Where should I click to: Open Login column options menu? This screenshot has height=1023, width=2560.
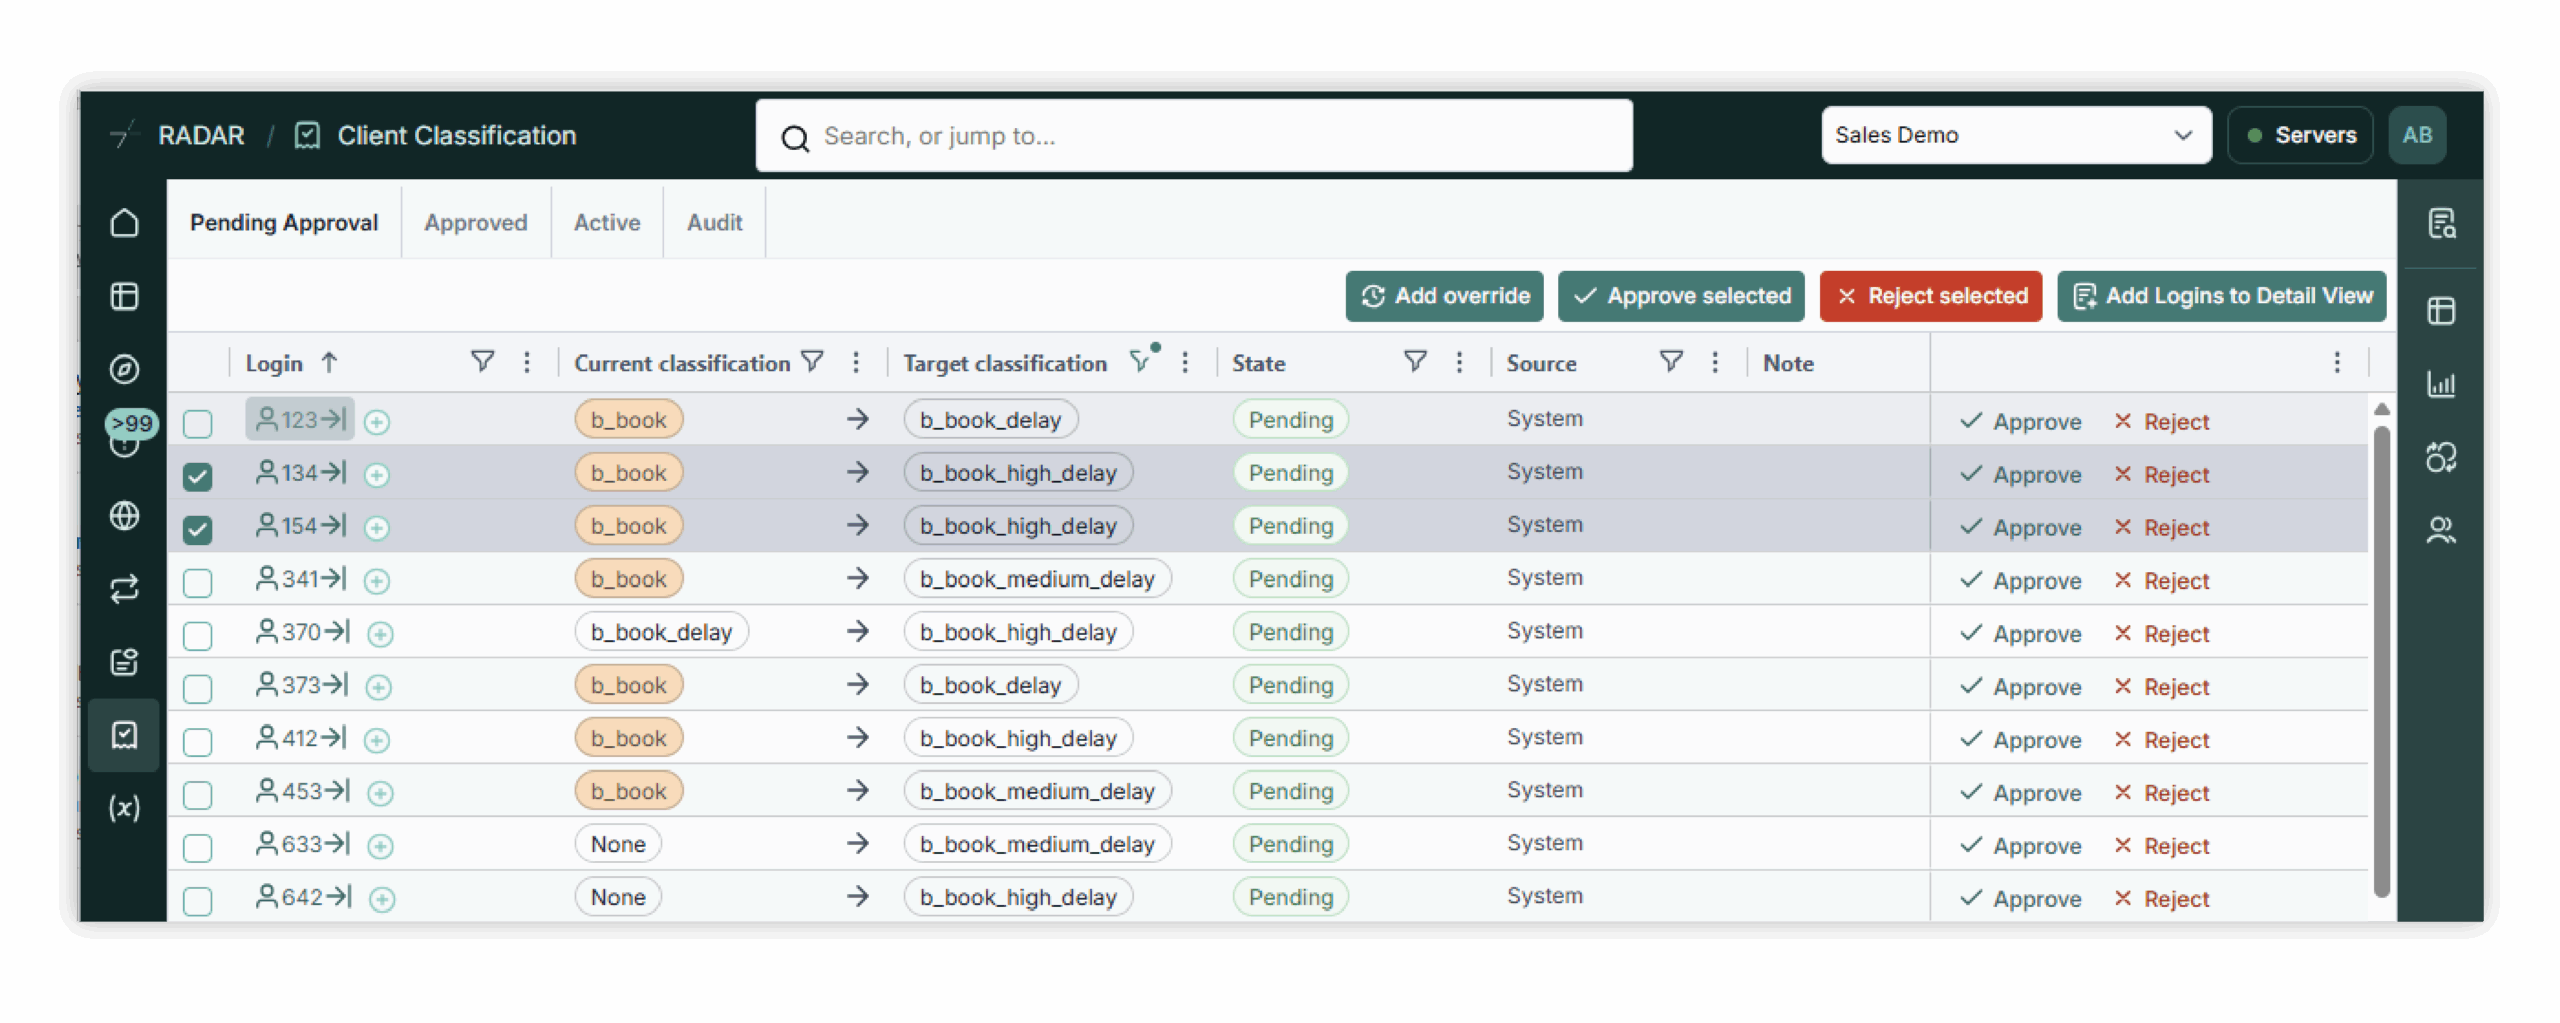click(x=527, y=362)
